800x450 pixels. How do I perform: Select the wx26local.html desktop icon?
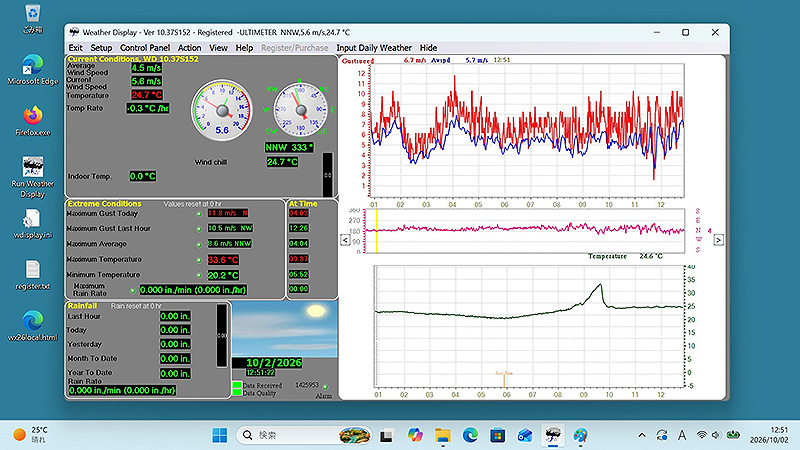[33, 326]
